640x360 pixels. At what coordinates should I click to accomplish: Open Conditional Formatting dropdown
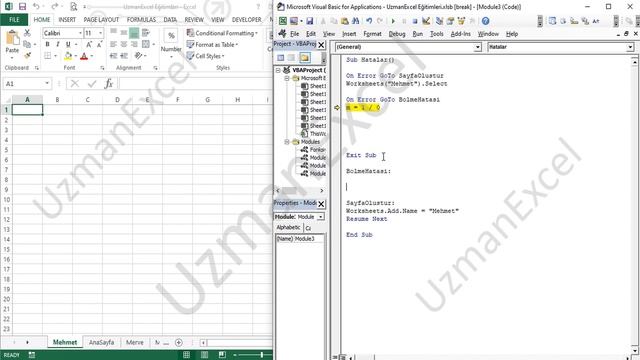[x=222, y=33]
